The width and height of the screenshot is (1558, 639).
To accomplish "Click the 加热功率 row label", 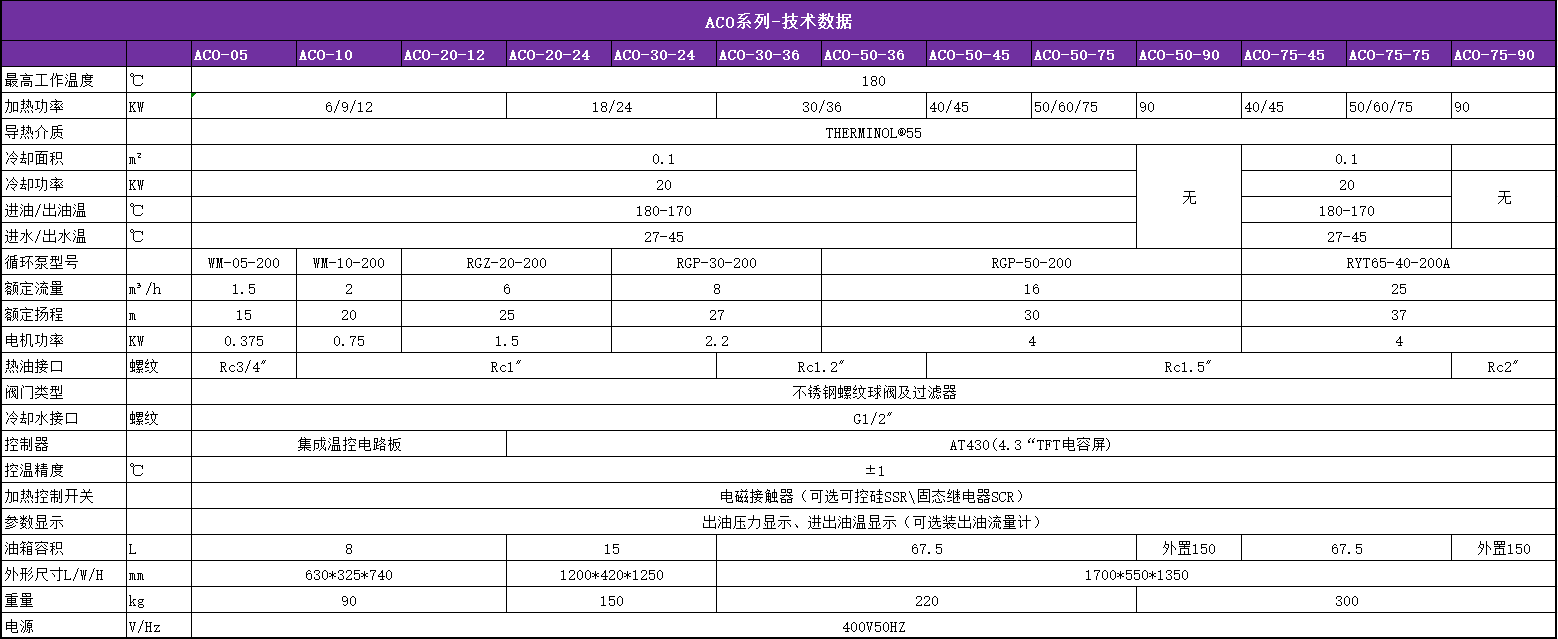I will (42, 106).
